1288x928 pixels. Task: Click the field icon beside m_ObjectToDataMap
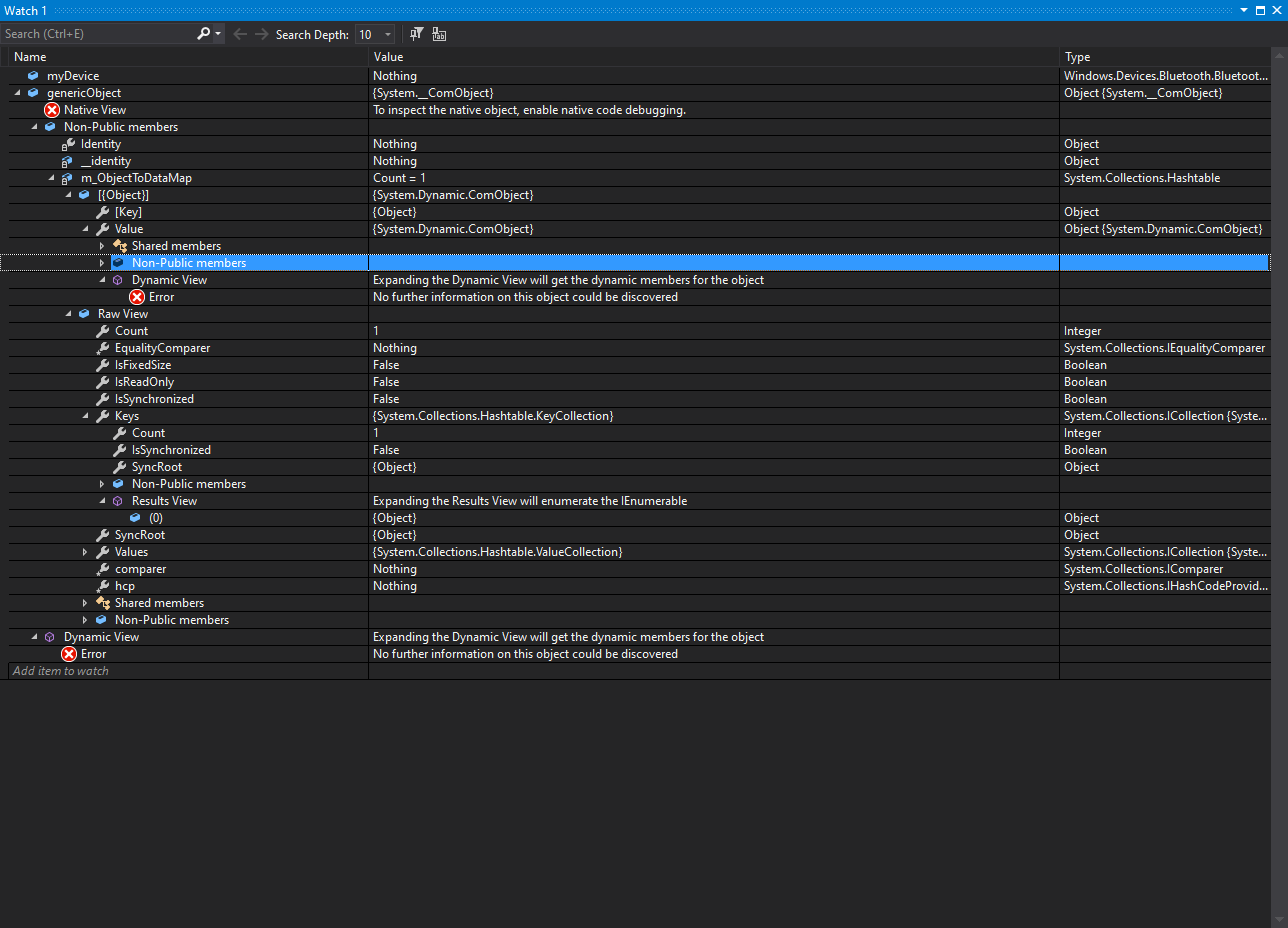pos(68,178)
